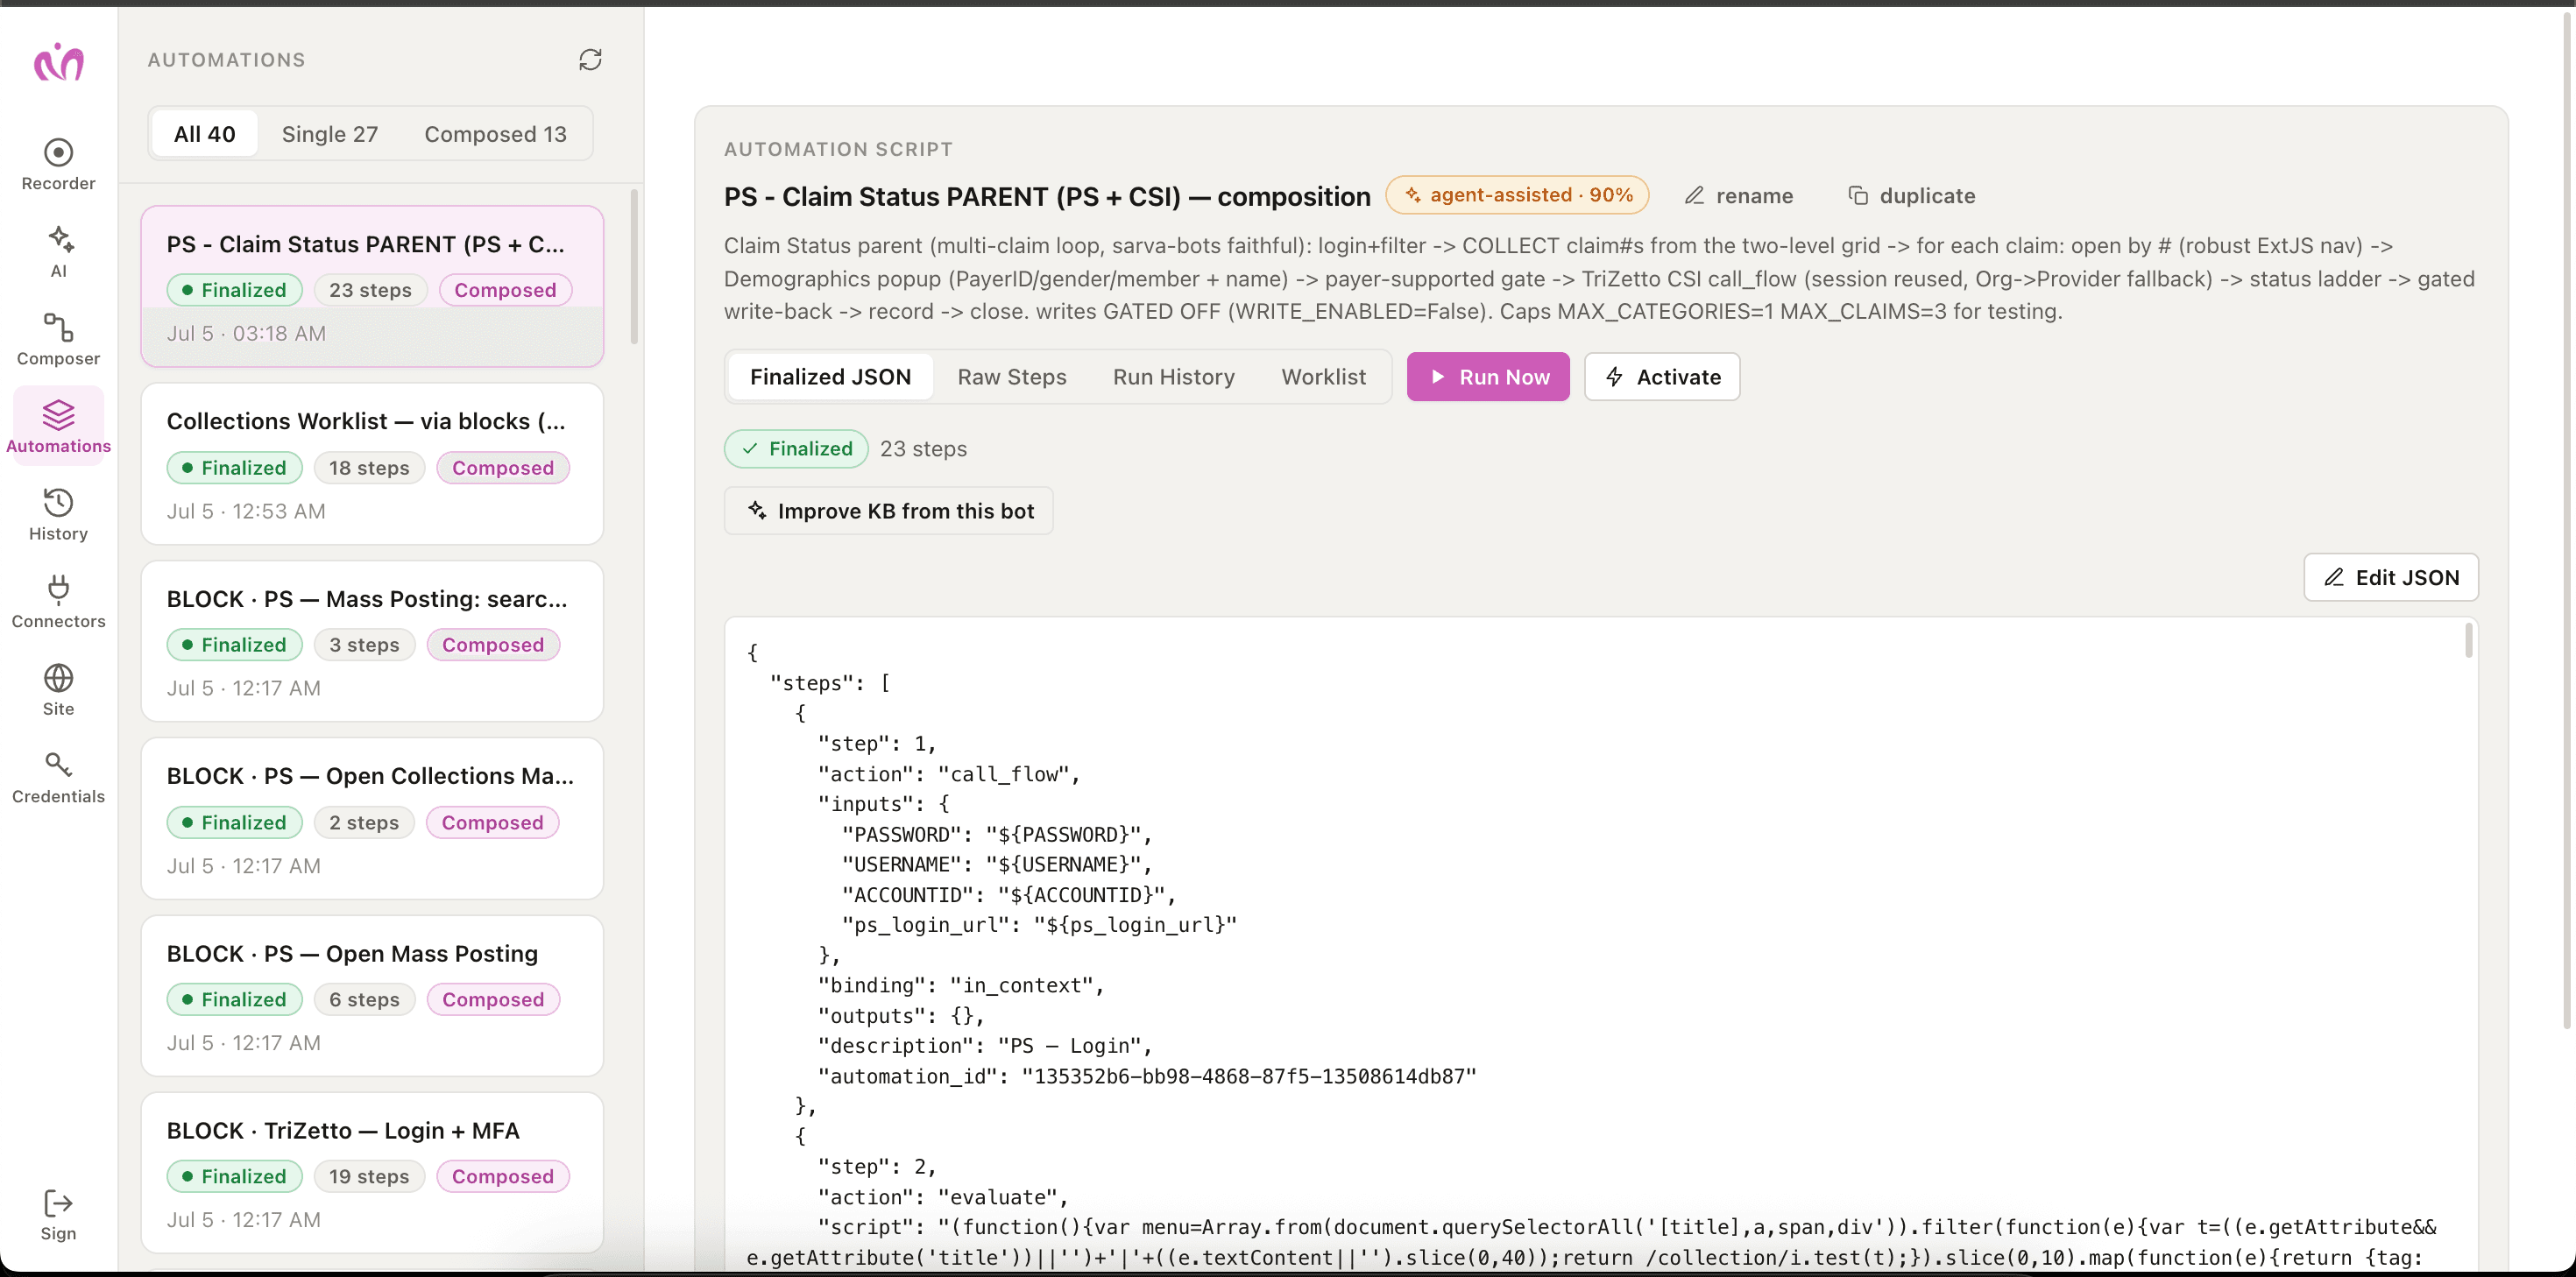Open BLOCK PS Mass Posting search card
Image resolution: width=2576 pixels, height=1277 pixels.
372,641
